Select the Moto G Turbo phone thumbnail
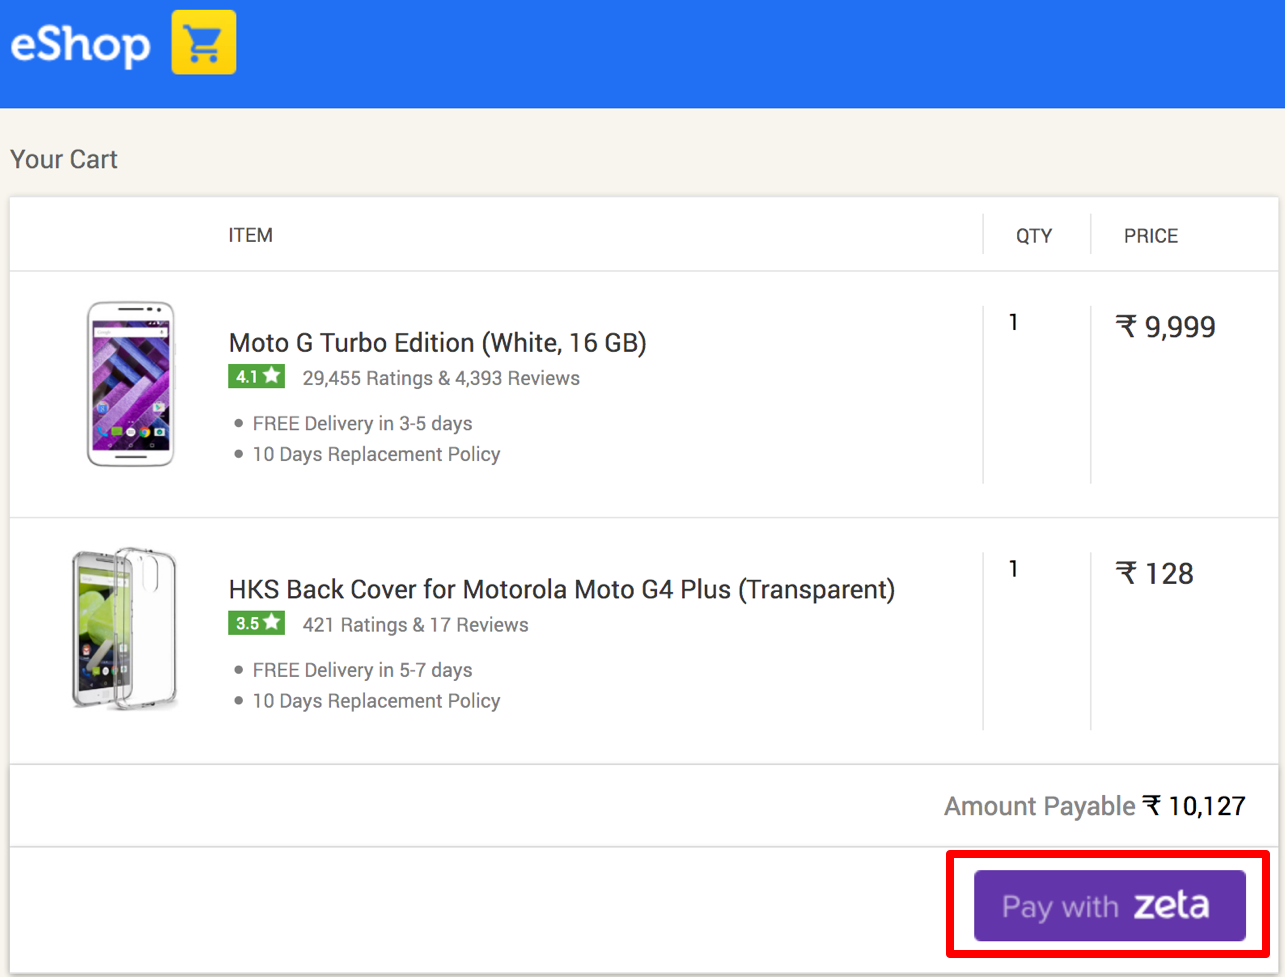Viewport: 1285px width, 977px height. coord(130,384)
